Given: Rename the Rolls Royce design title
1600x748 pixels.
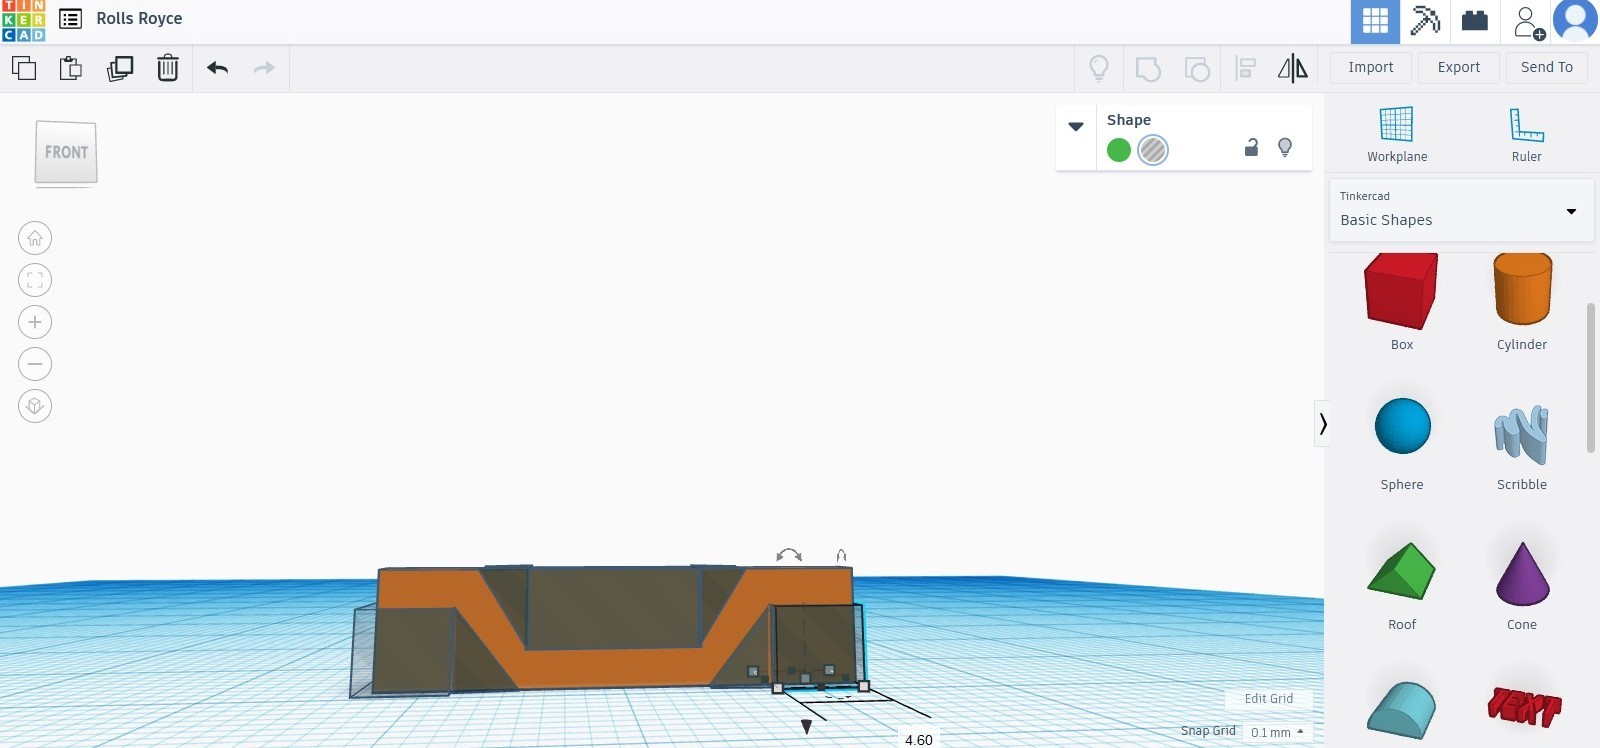Looking at the screenshot, I should [139, 19].
